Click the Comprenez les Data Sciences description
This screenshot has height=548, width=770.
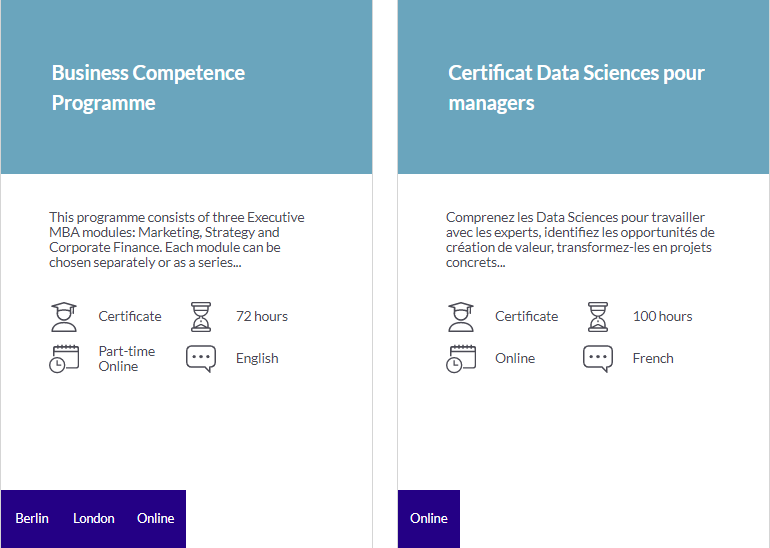[580, 240]
